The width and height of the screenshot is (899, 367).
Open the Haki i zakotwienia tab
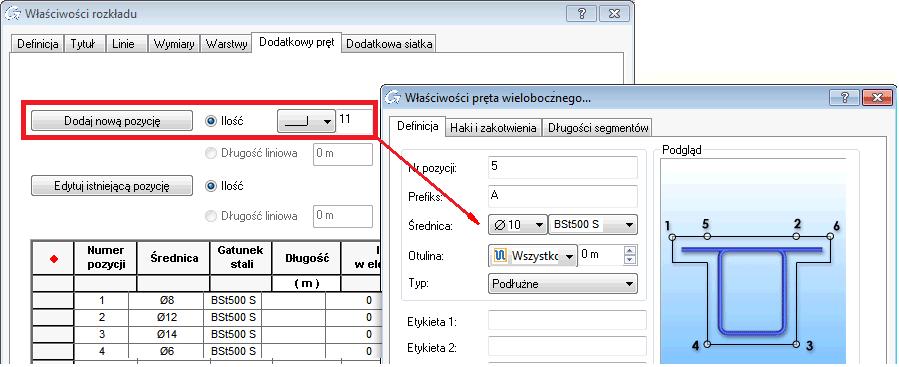[493, 128]
